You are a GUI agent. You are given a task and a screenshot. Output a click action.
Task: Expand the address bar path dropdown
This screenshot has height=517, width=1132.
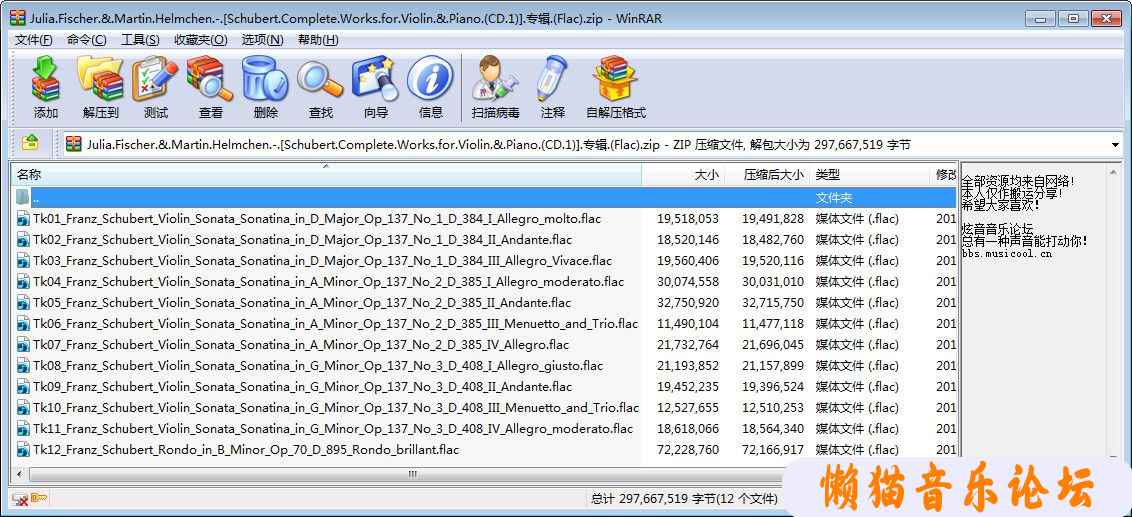[1115, 145]
